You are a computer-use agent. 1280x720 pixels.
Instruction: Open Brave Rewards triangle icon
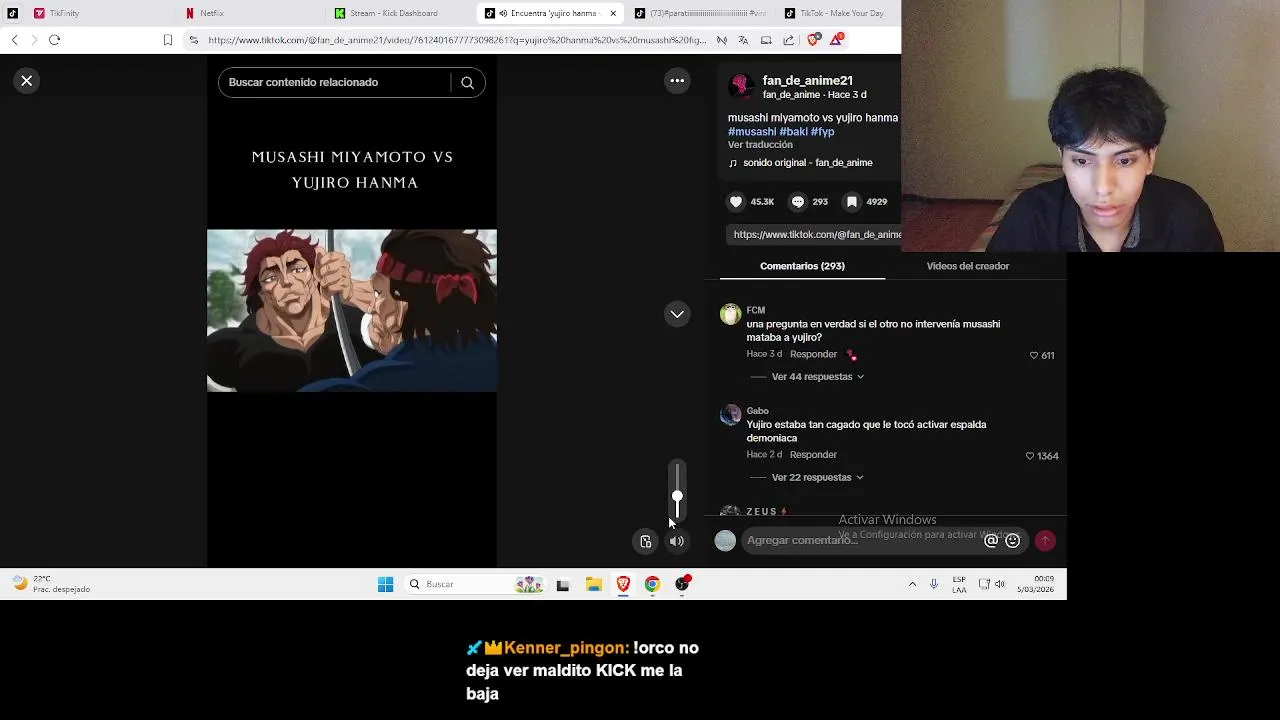point(836,40)
